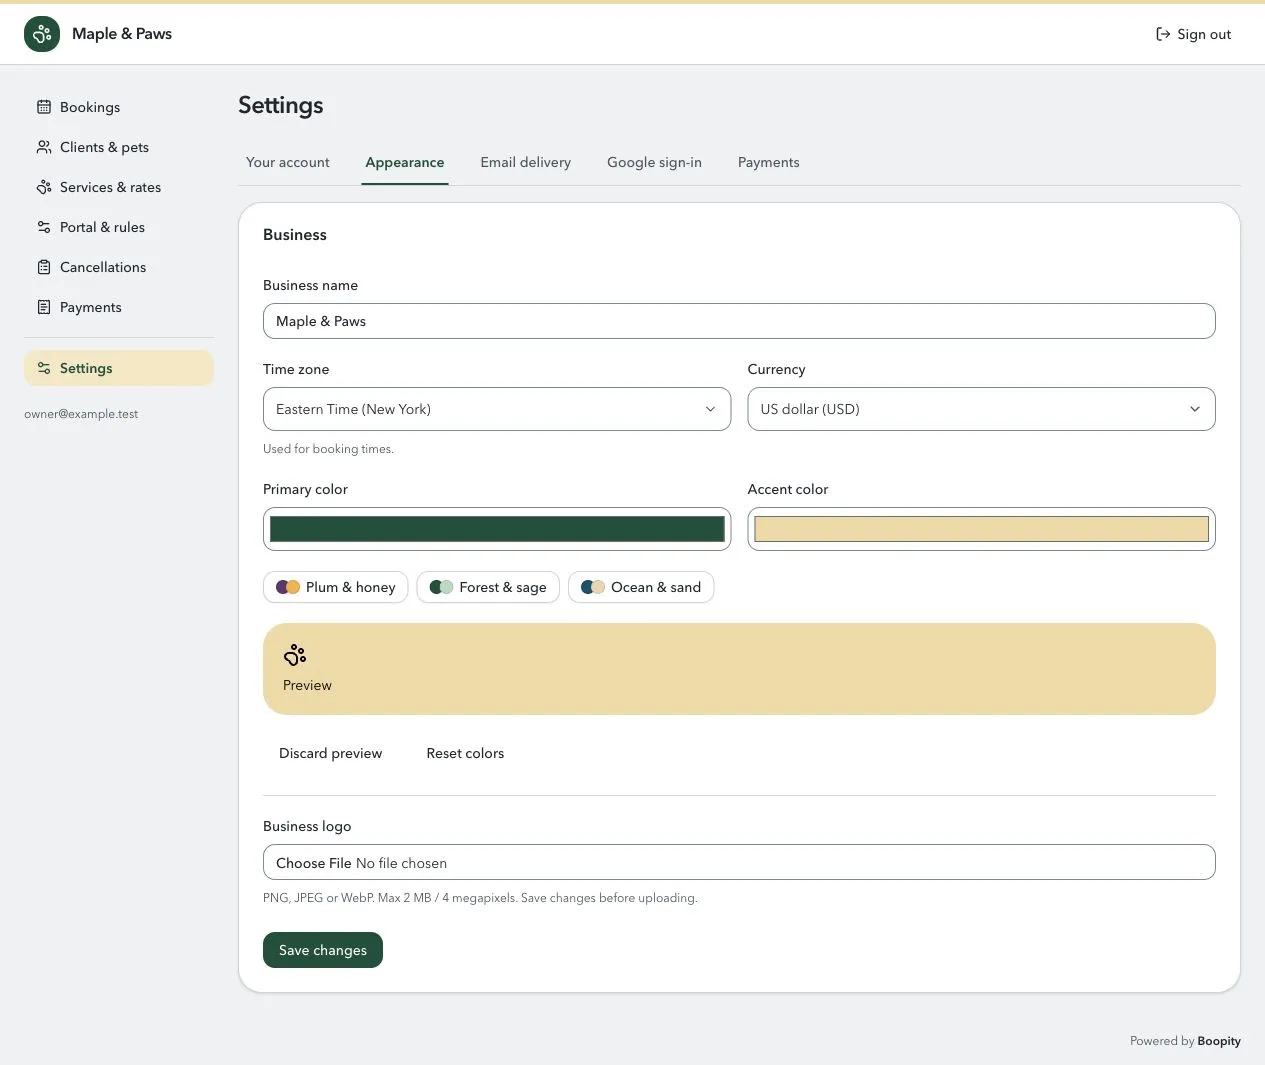Open Payments in the sidebar

(119, 307)
